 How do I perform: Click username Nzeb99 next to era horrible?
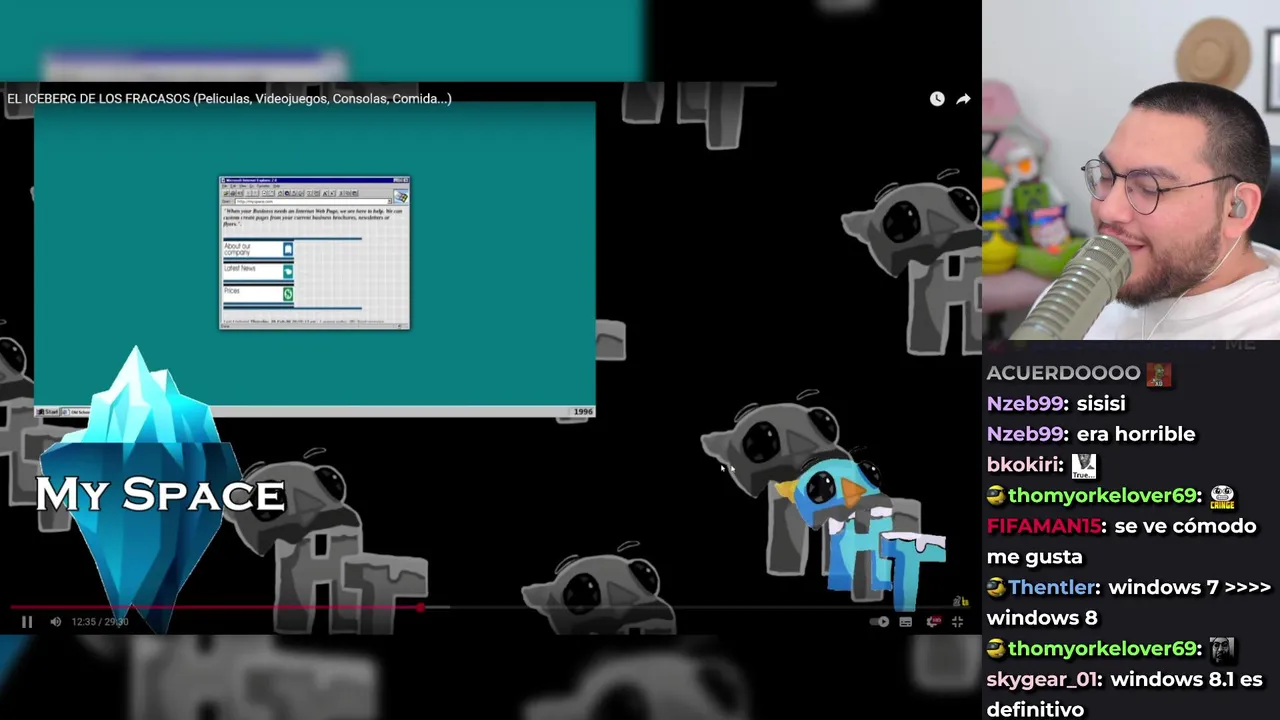(x=1025, y=434)
